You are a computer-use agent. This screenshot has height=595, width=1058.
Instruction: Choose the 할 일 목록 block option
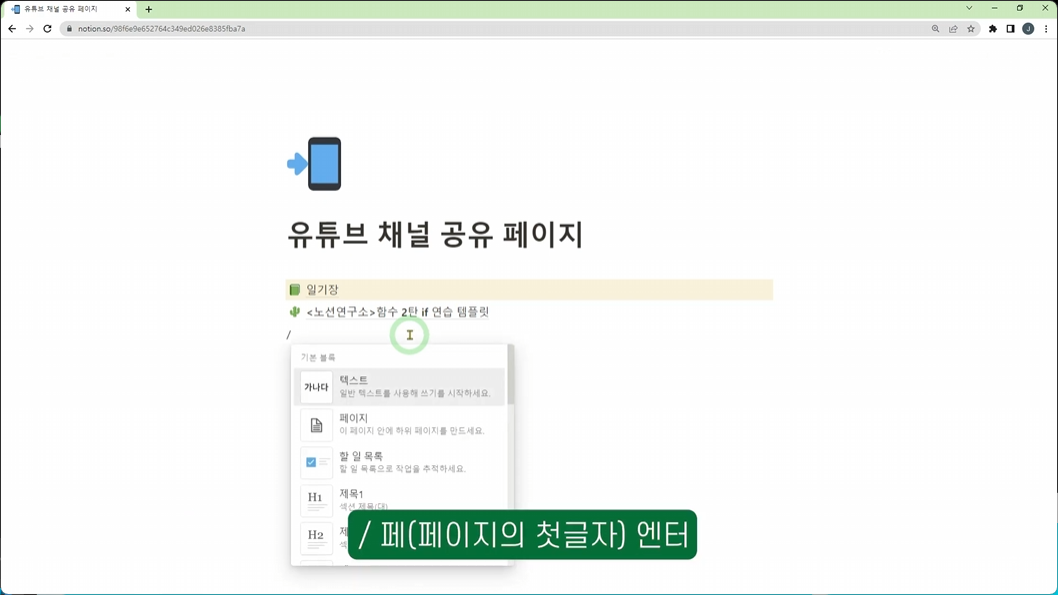(399, 462)
